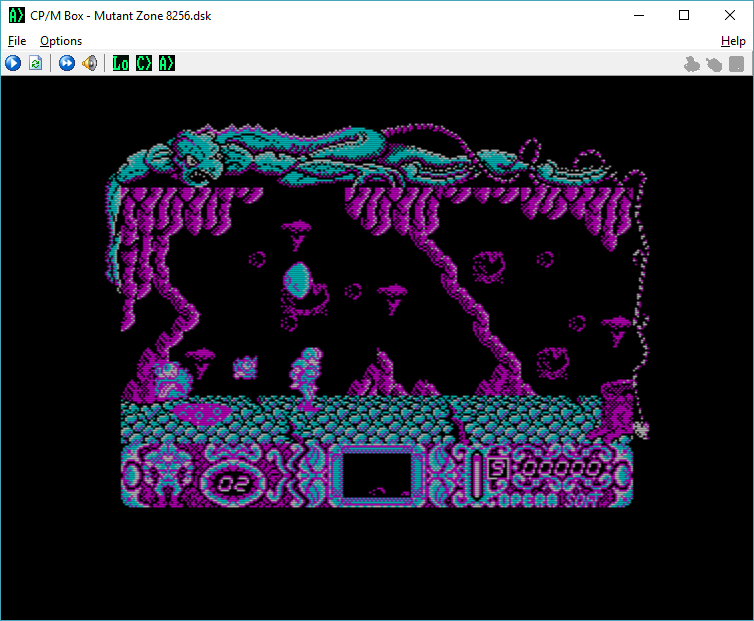Click the dragon monster head atop the cave
The width and height of the screenshot is (754, 621).
tap(200, 156)
